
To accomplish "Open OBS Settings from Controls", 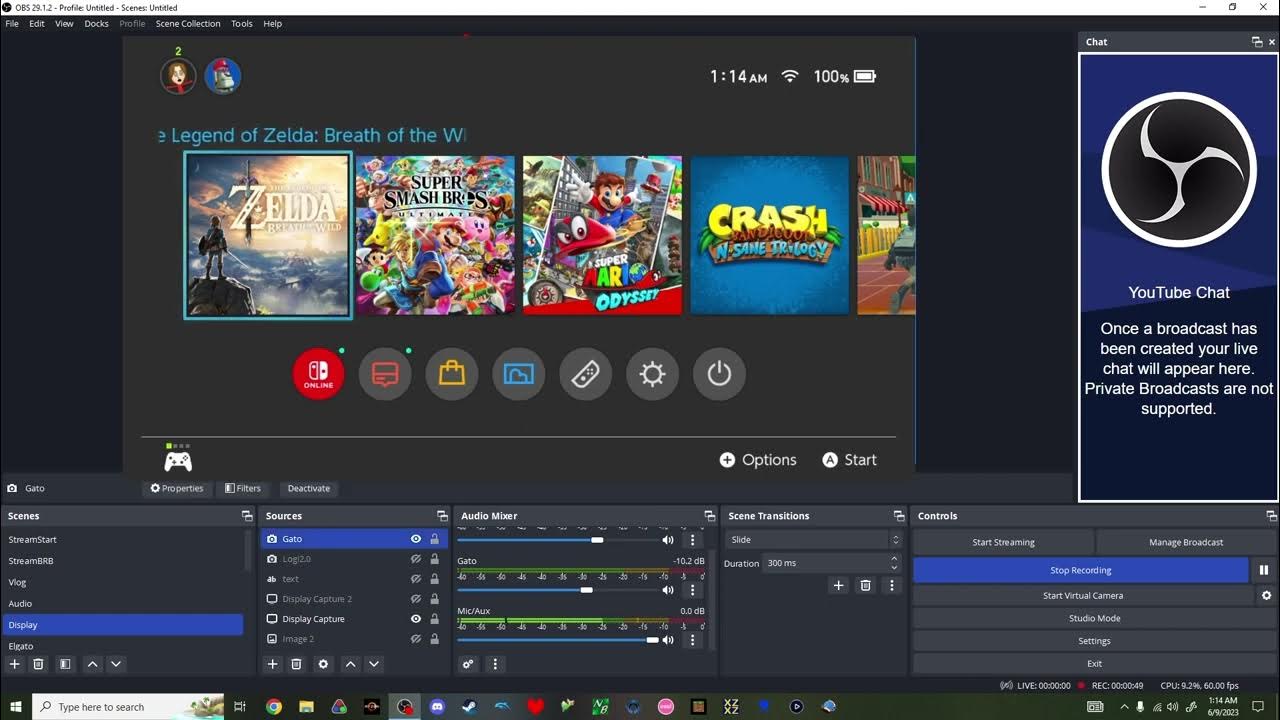I will click(x=1094, y=641).
